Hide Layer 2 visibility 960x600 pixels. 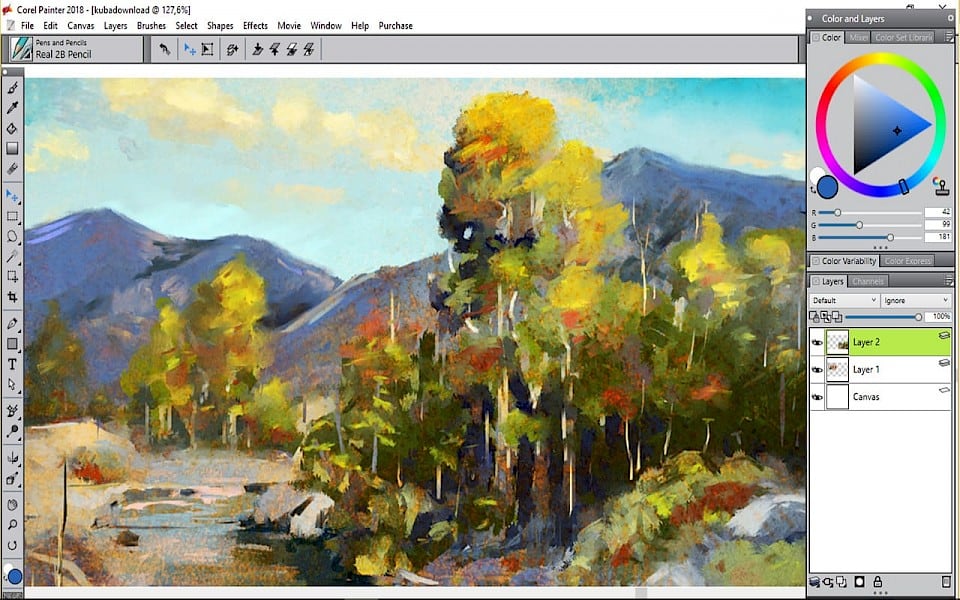[817, 341]
